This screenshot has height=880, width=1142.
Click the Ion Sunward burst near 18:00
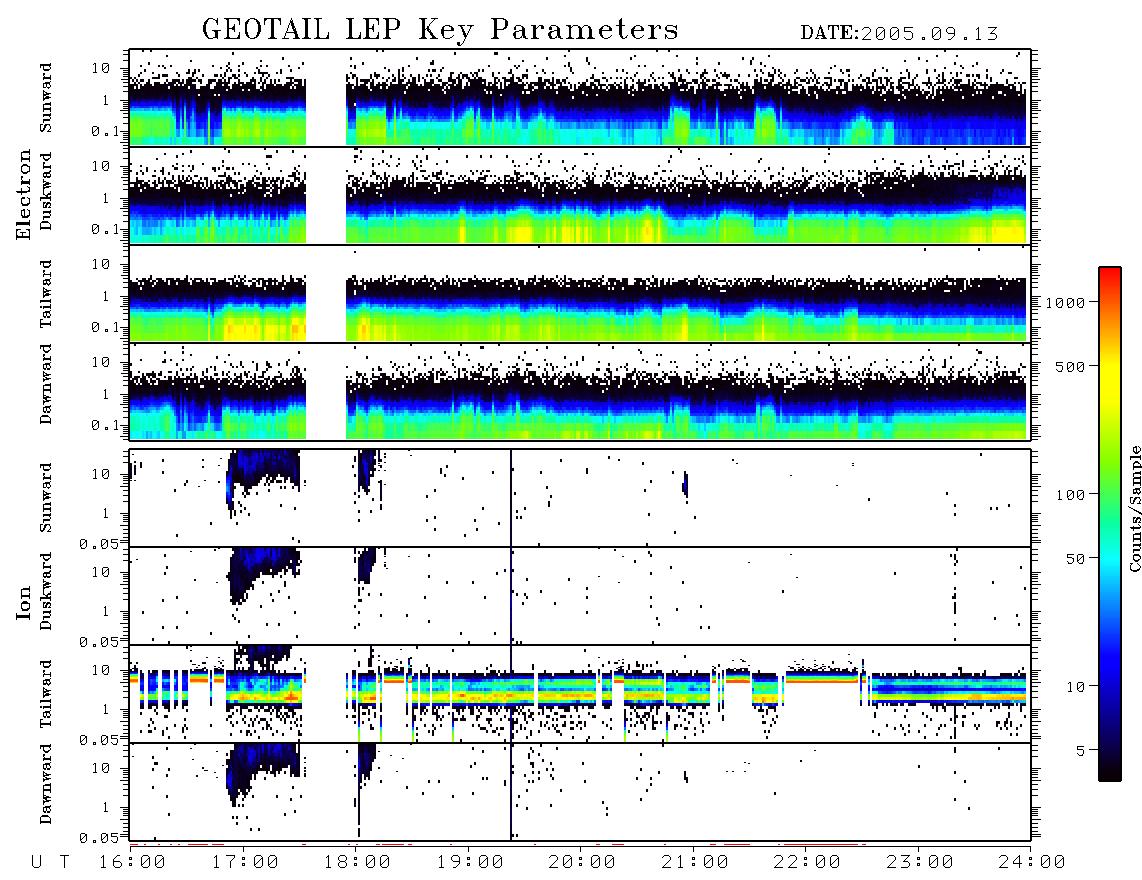tap(366, 470)
